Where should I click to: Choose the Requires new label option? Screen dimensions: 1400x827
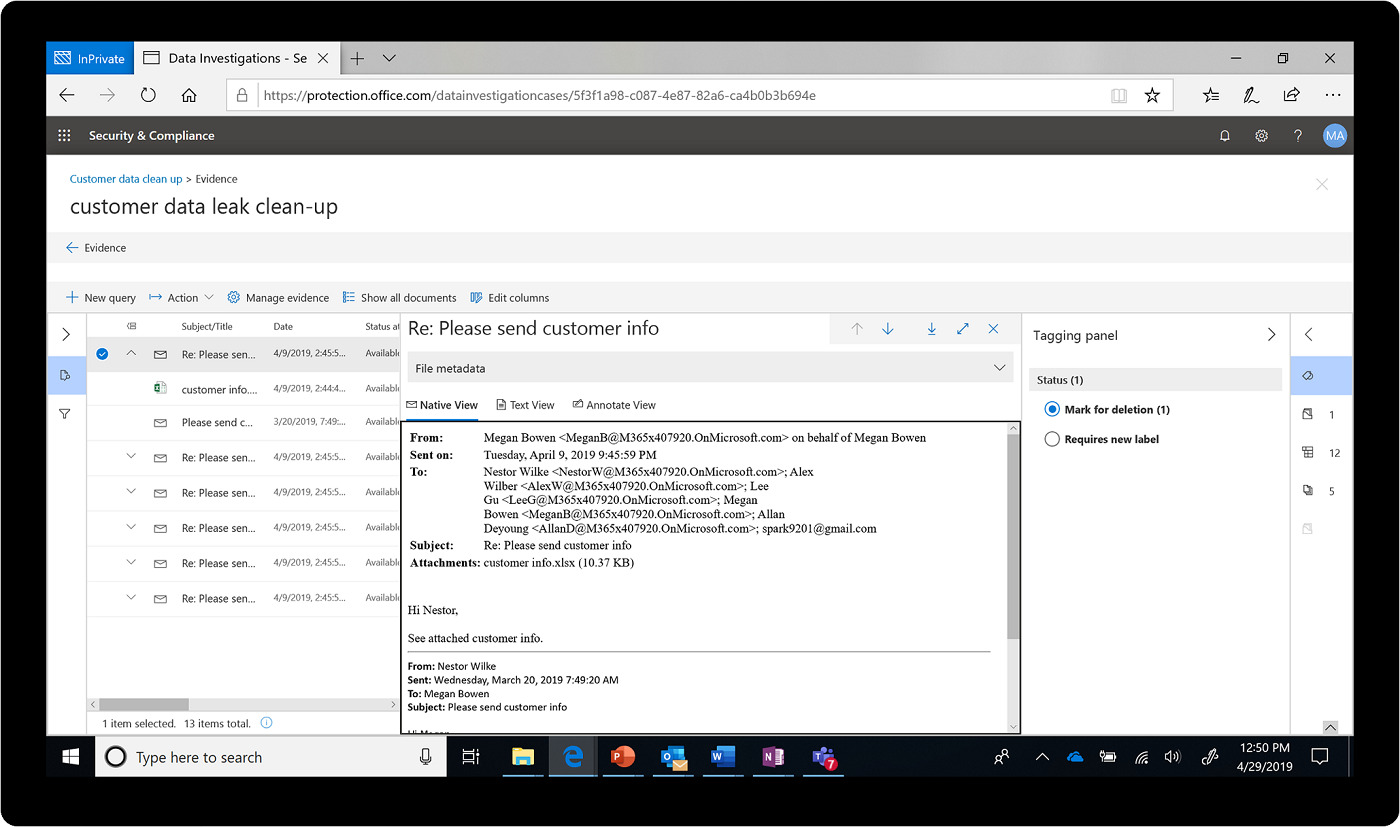(1052, 438)
